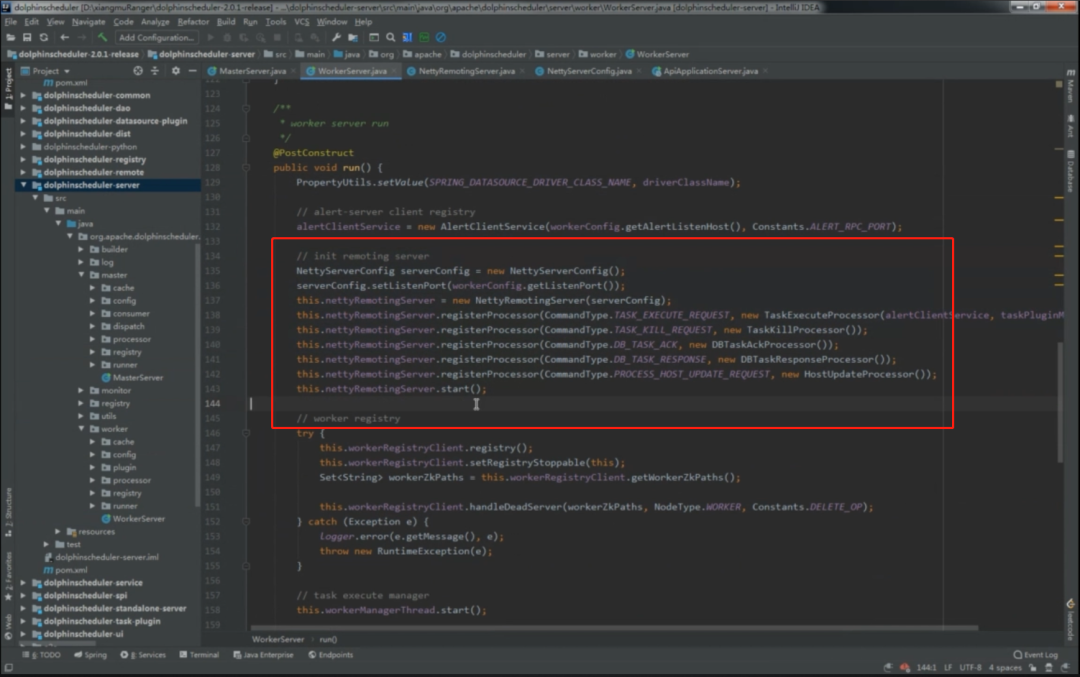Hide the Project panel with minus icon
This screenshot has height=677, width=1080.
pos(192,71)
